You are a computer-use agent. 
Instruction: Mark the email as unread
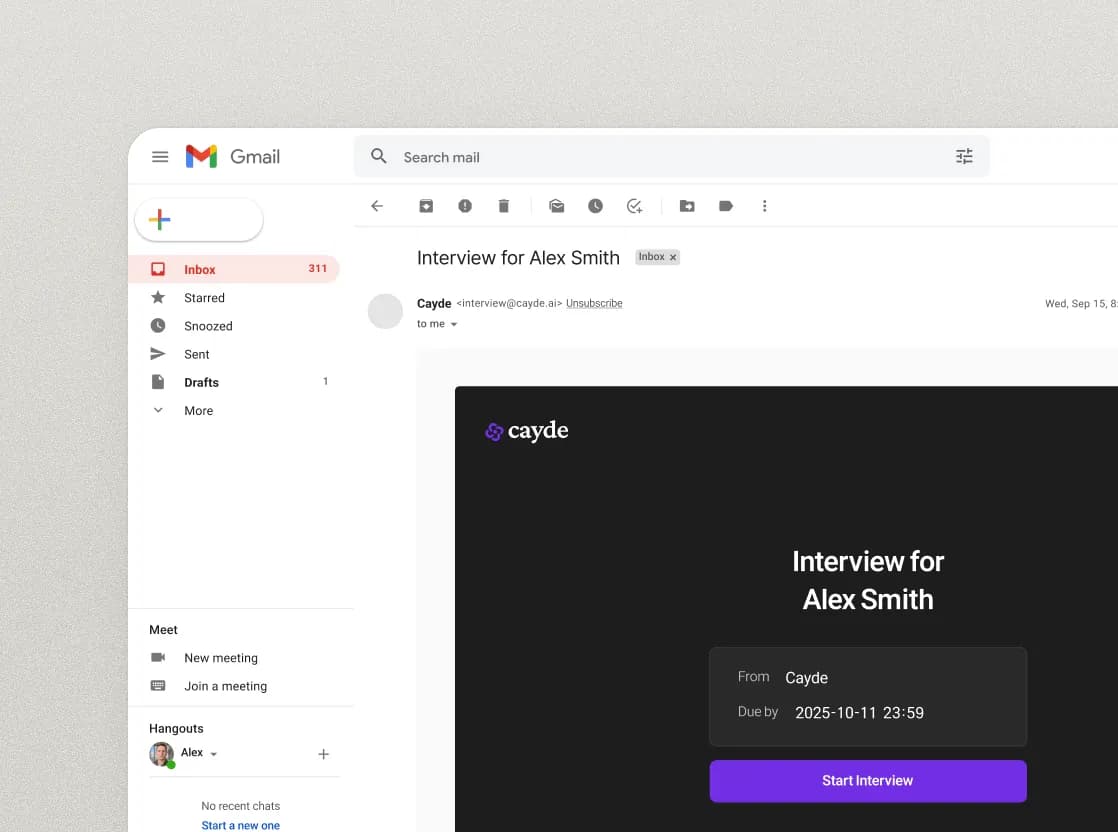pos(556,206)
